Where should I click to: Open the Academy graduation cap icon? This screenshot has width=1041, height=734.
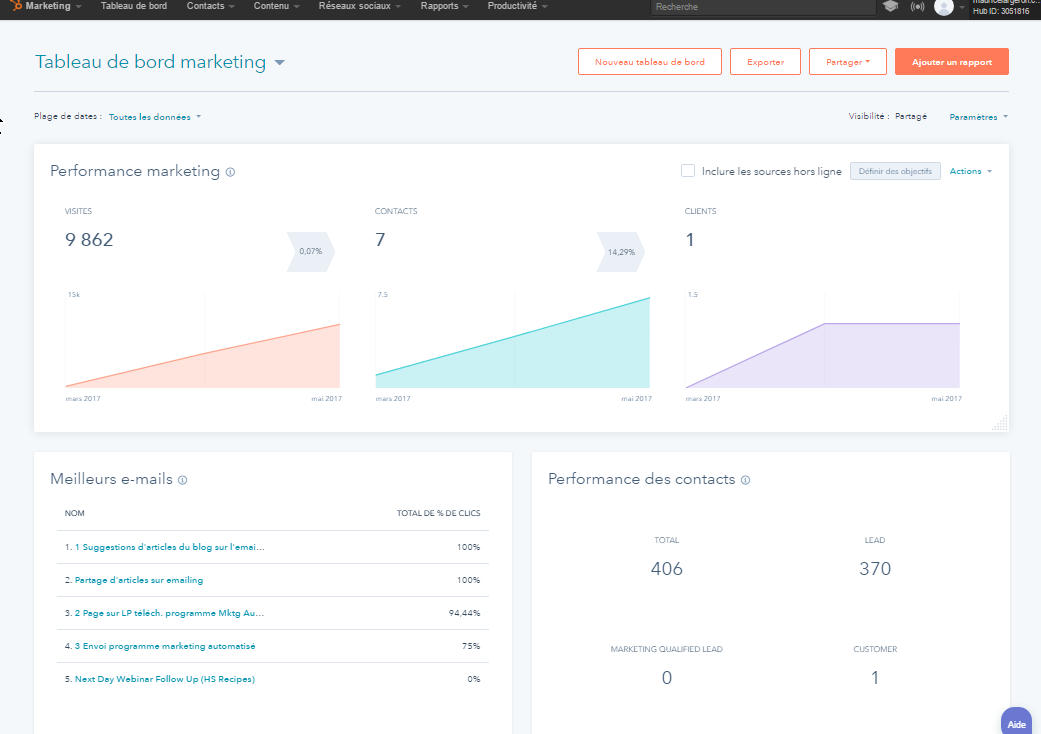891,7
